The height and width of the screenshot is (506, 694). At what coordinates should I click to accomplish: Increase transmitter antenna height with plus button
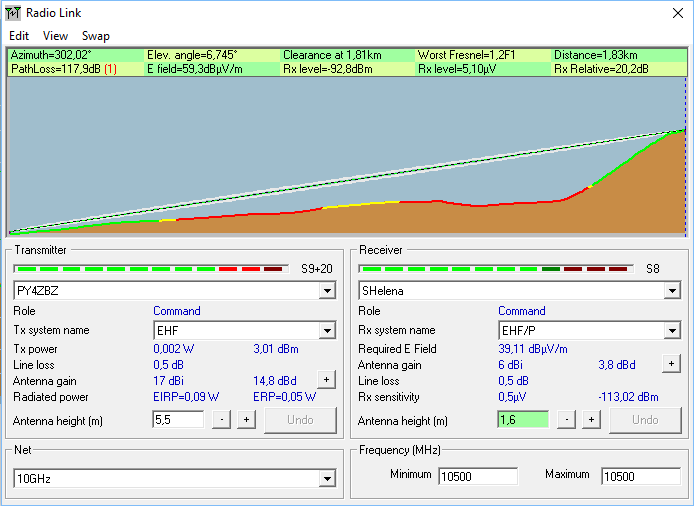(x=246, y=420)
